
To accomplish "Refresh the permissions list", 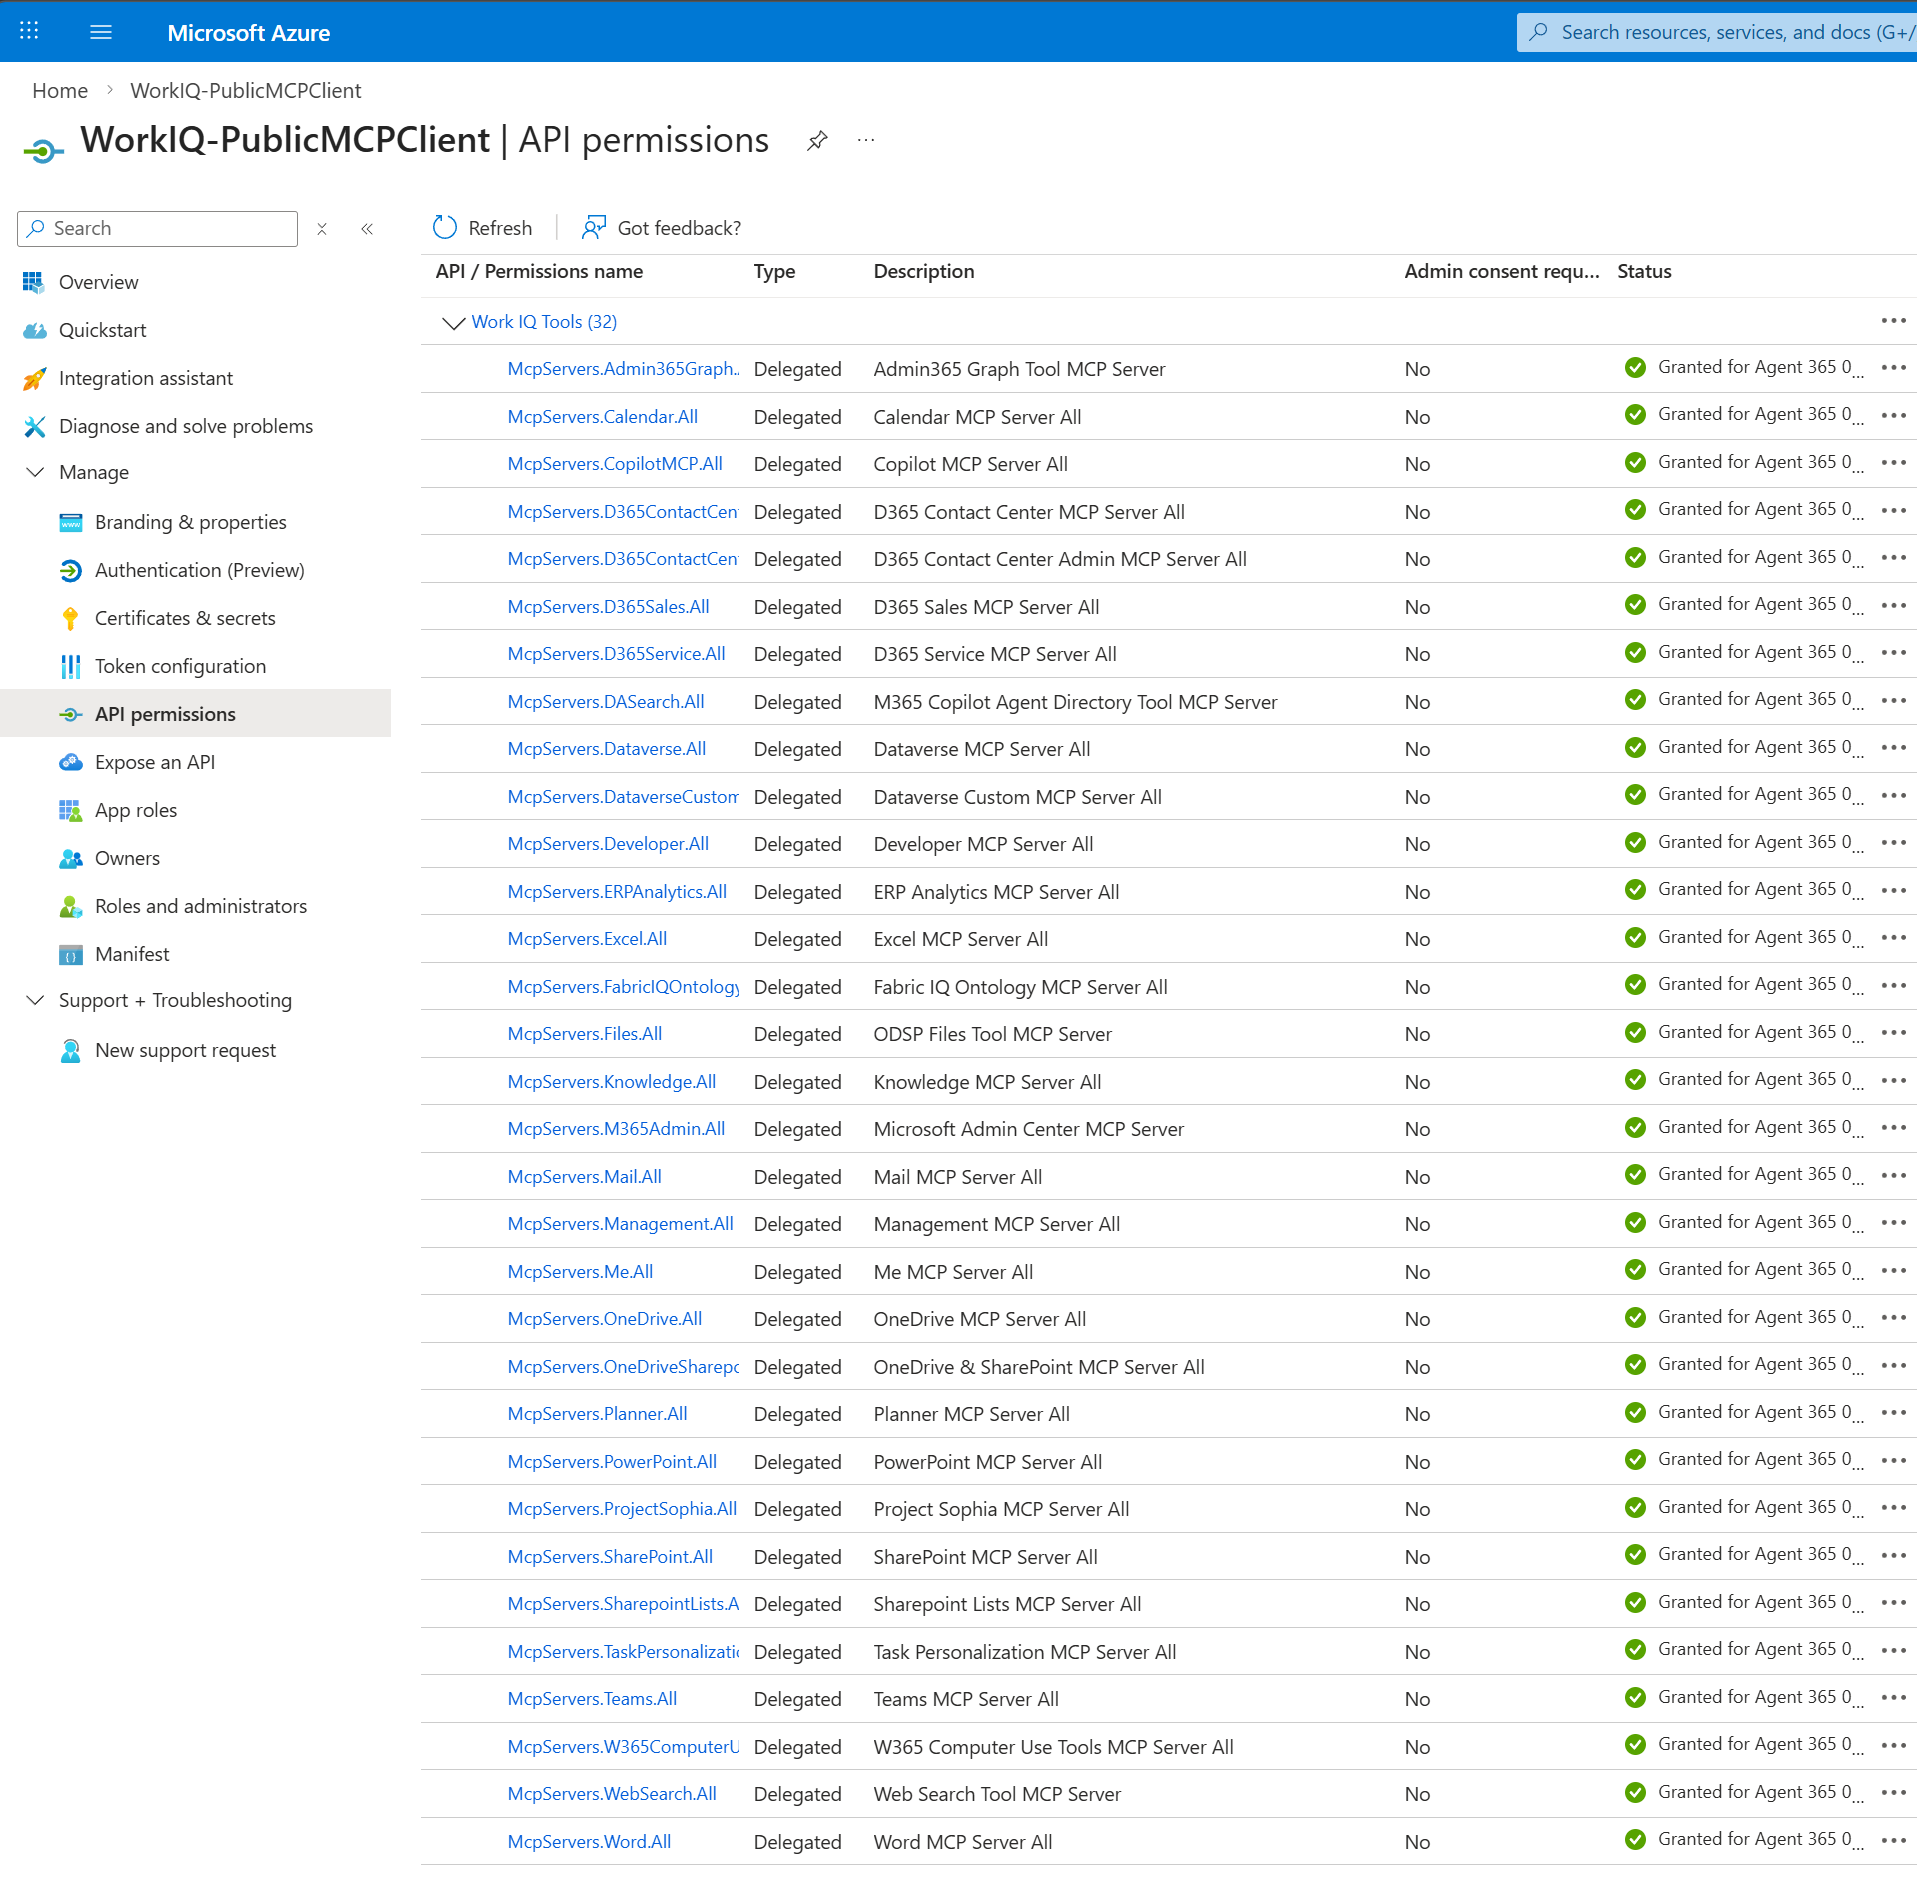I will pyautogui.click(x=482, y=227).
